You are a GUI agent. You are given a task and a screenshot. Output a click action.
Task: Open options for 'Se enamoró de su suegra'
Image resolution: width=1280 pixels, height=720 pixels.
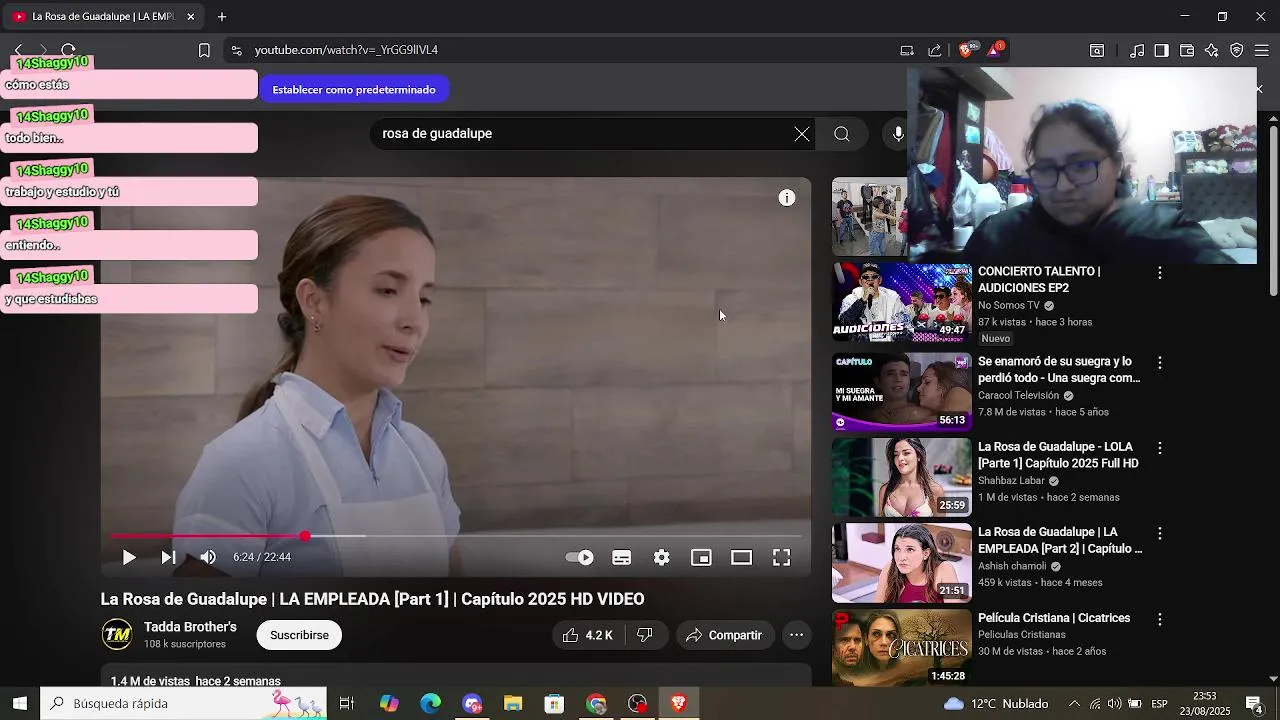[1160, 363]
